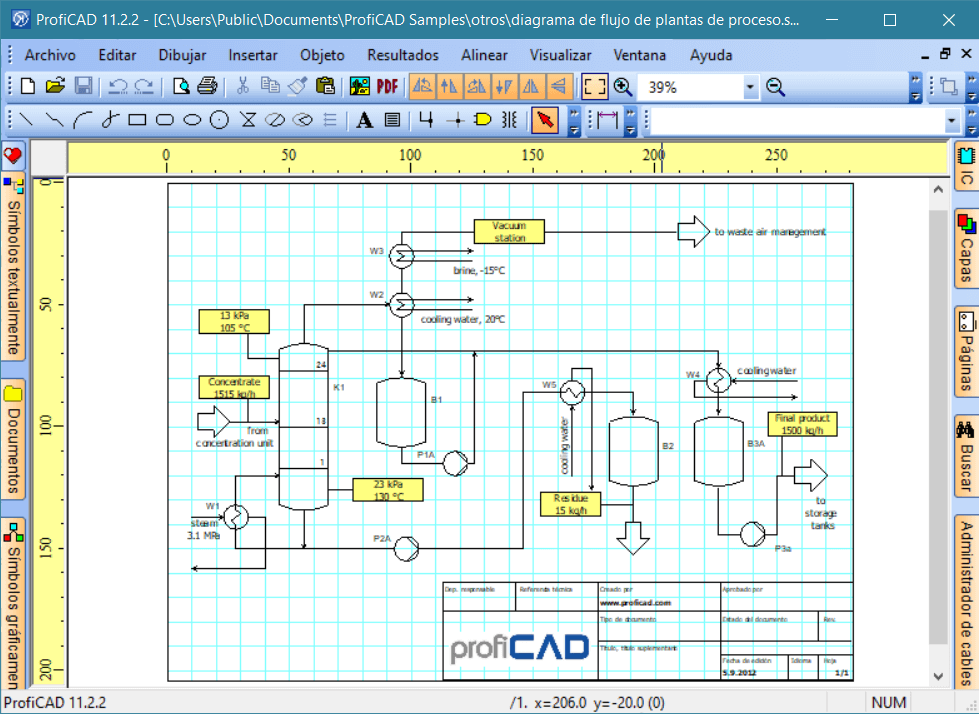979x714 pixels.
Task: Open the IC panel tab
Action: (x=967, y=166)
